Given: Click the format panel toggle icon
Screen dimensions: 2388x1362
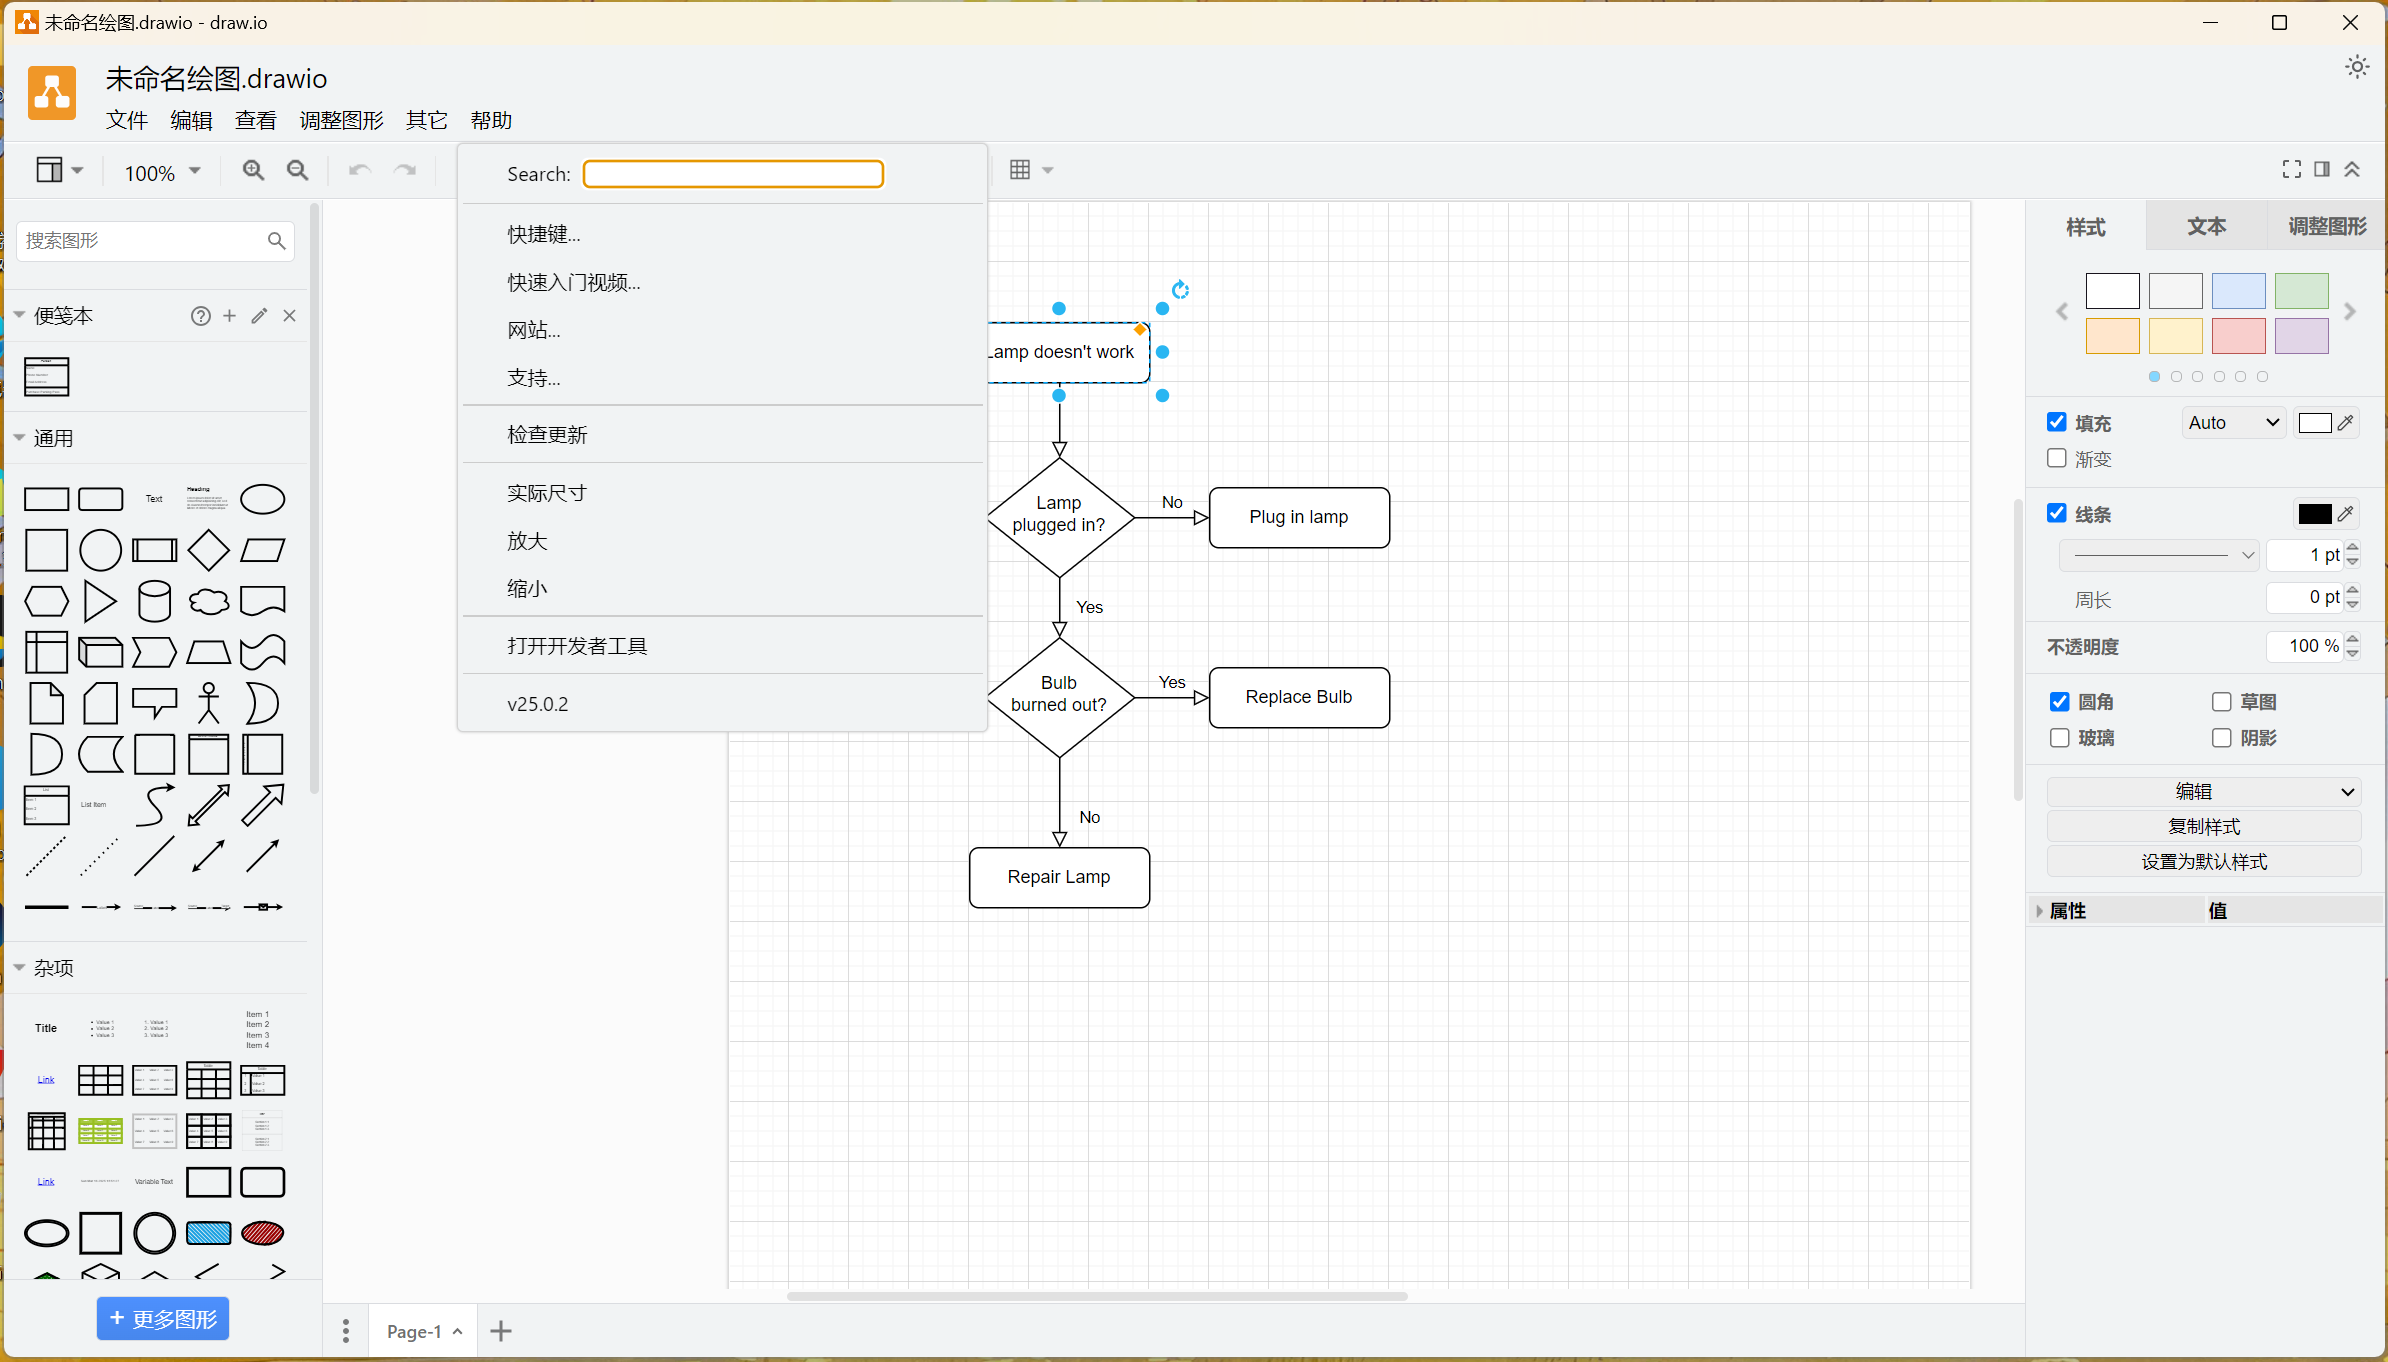Looking at the screenshot, I should point(2322,170).
